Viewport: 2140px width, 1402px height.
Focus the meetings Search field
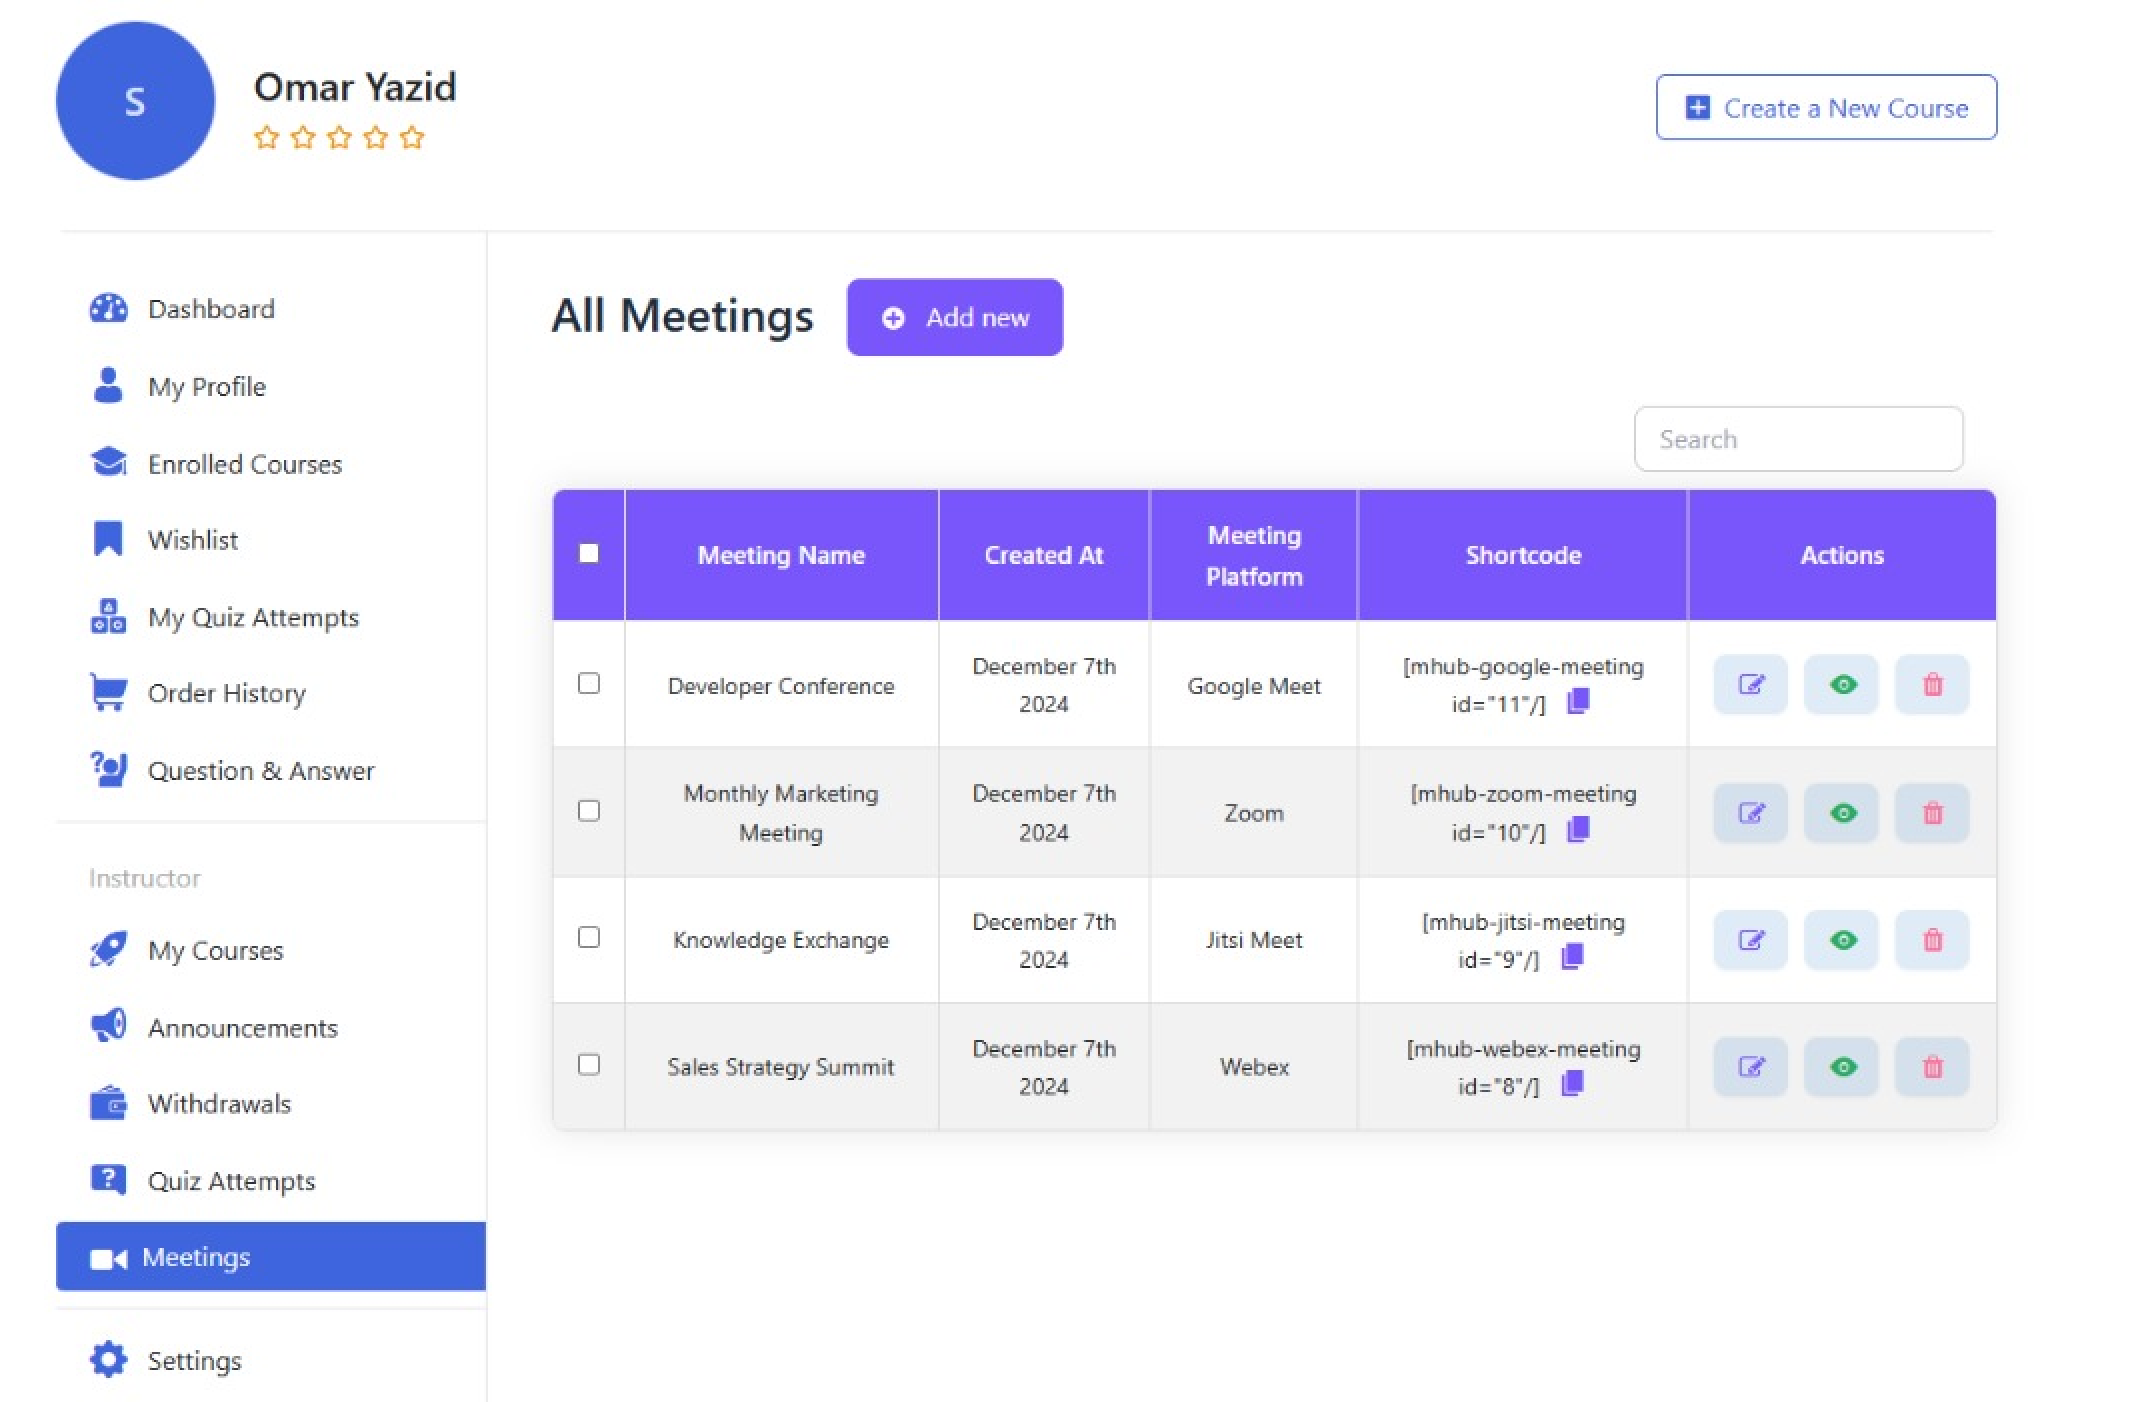pyautogui.click(x=1798, y=439)
